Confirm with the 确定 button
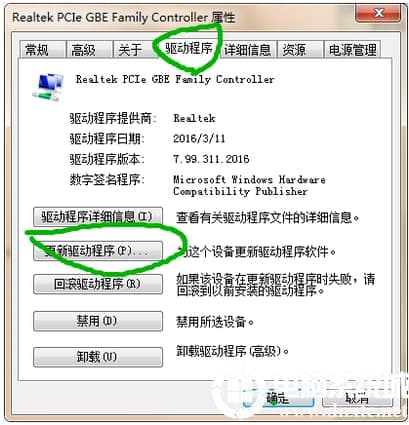The height and width of the screenshot is (425, 409). (x=279, y=398)
